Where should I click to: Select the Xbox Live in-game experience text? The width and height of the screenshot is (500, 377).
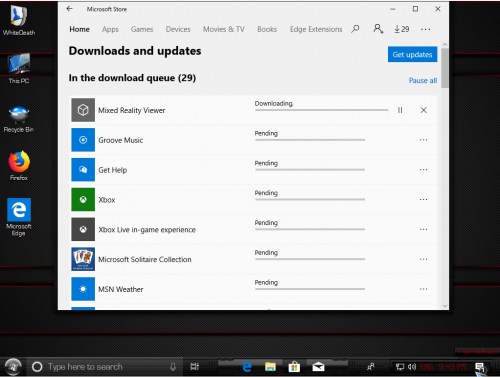pos(147,230)
